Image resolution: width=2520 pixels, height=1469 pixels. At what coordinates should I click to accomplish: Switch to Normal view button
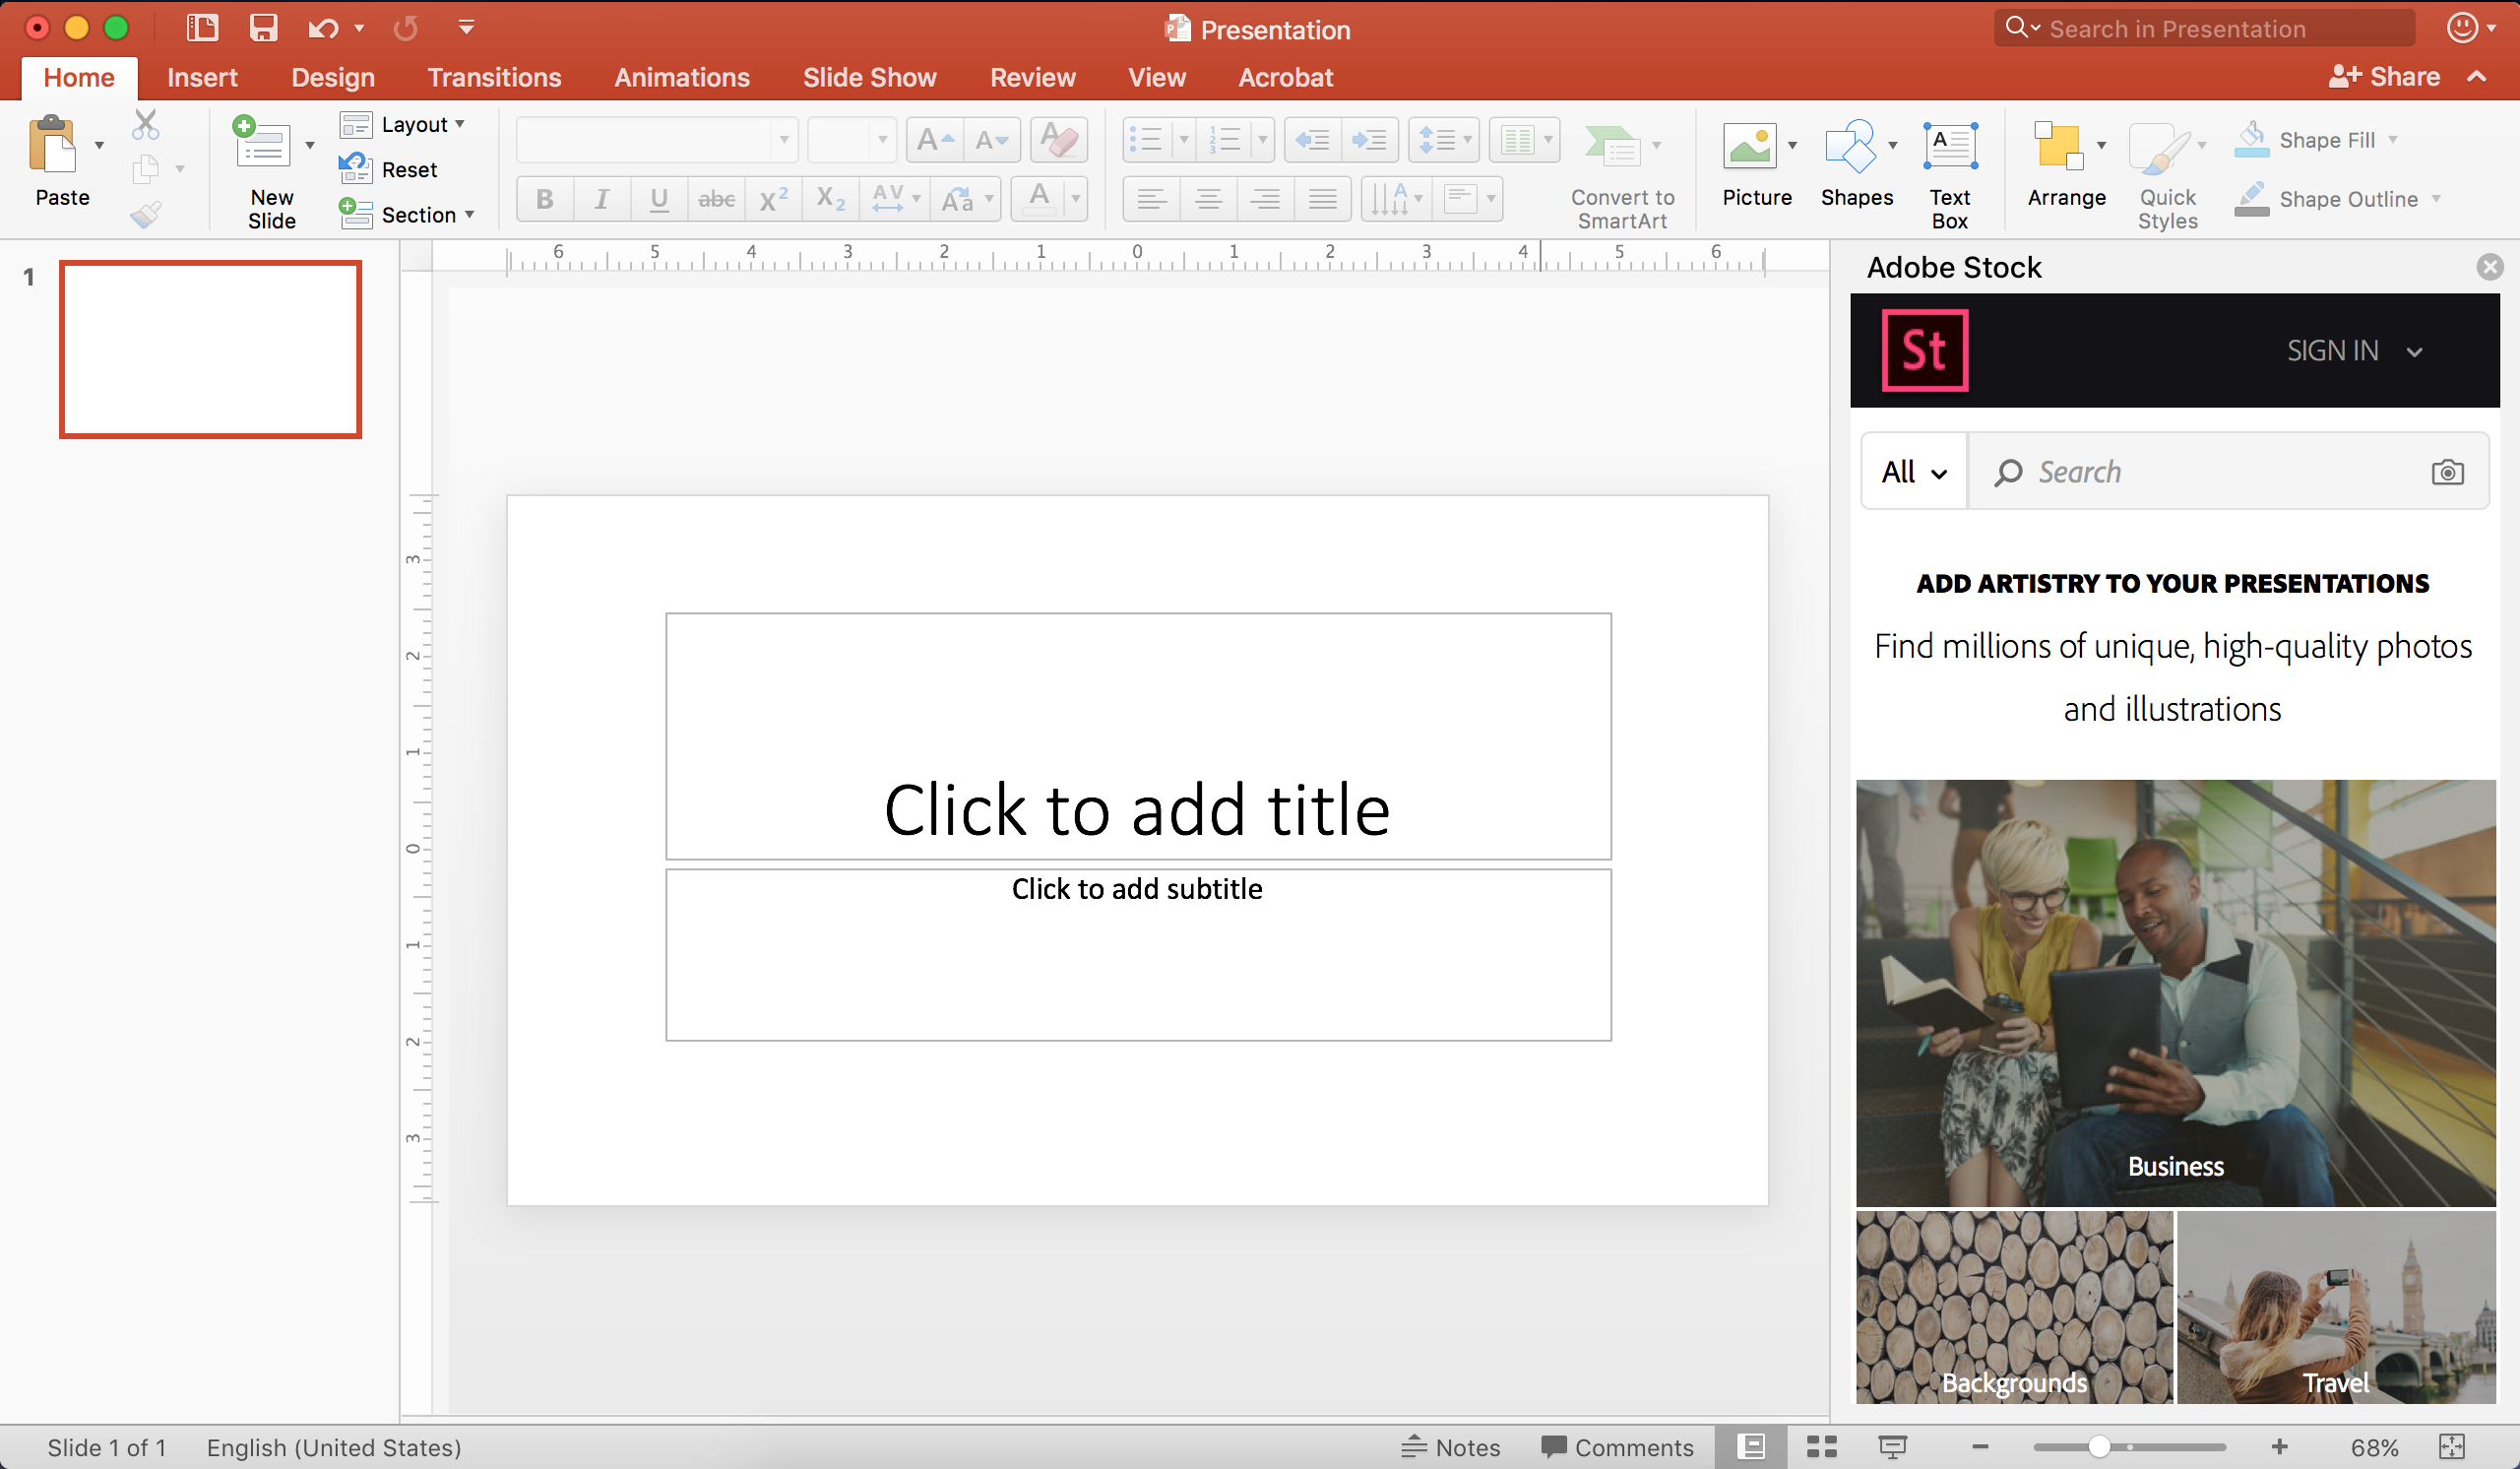click(x=1751, y=1447)
